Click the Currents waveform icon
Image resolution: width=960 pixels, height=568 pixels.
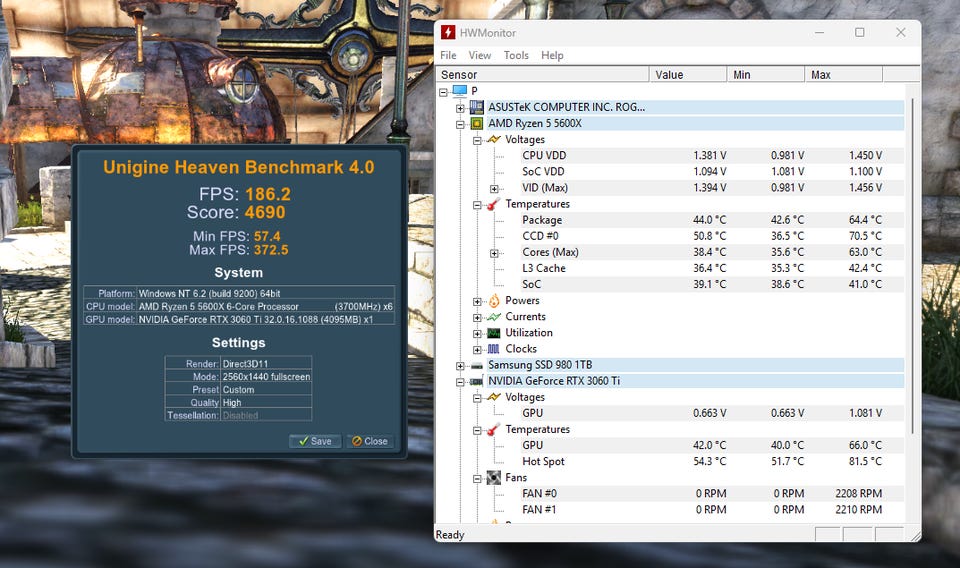[493, 316]
